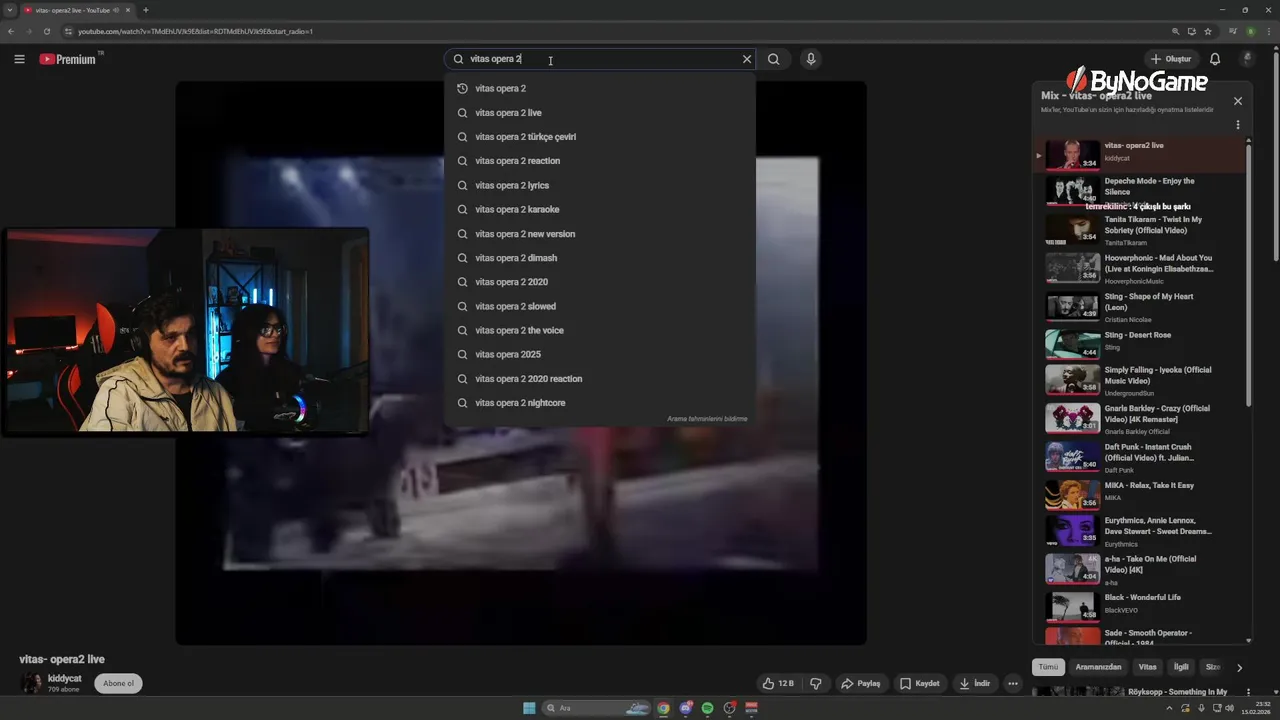The height and width of the screenshot is (720, 1280).
Task: Open more actions ellipsis under video
Action: [x=1013, y=684]
